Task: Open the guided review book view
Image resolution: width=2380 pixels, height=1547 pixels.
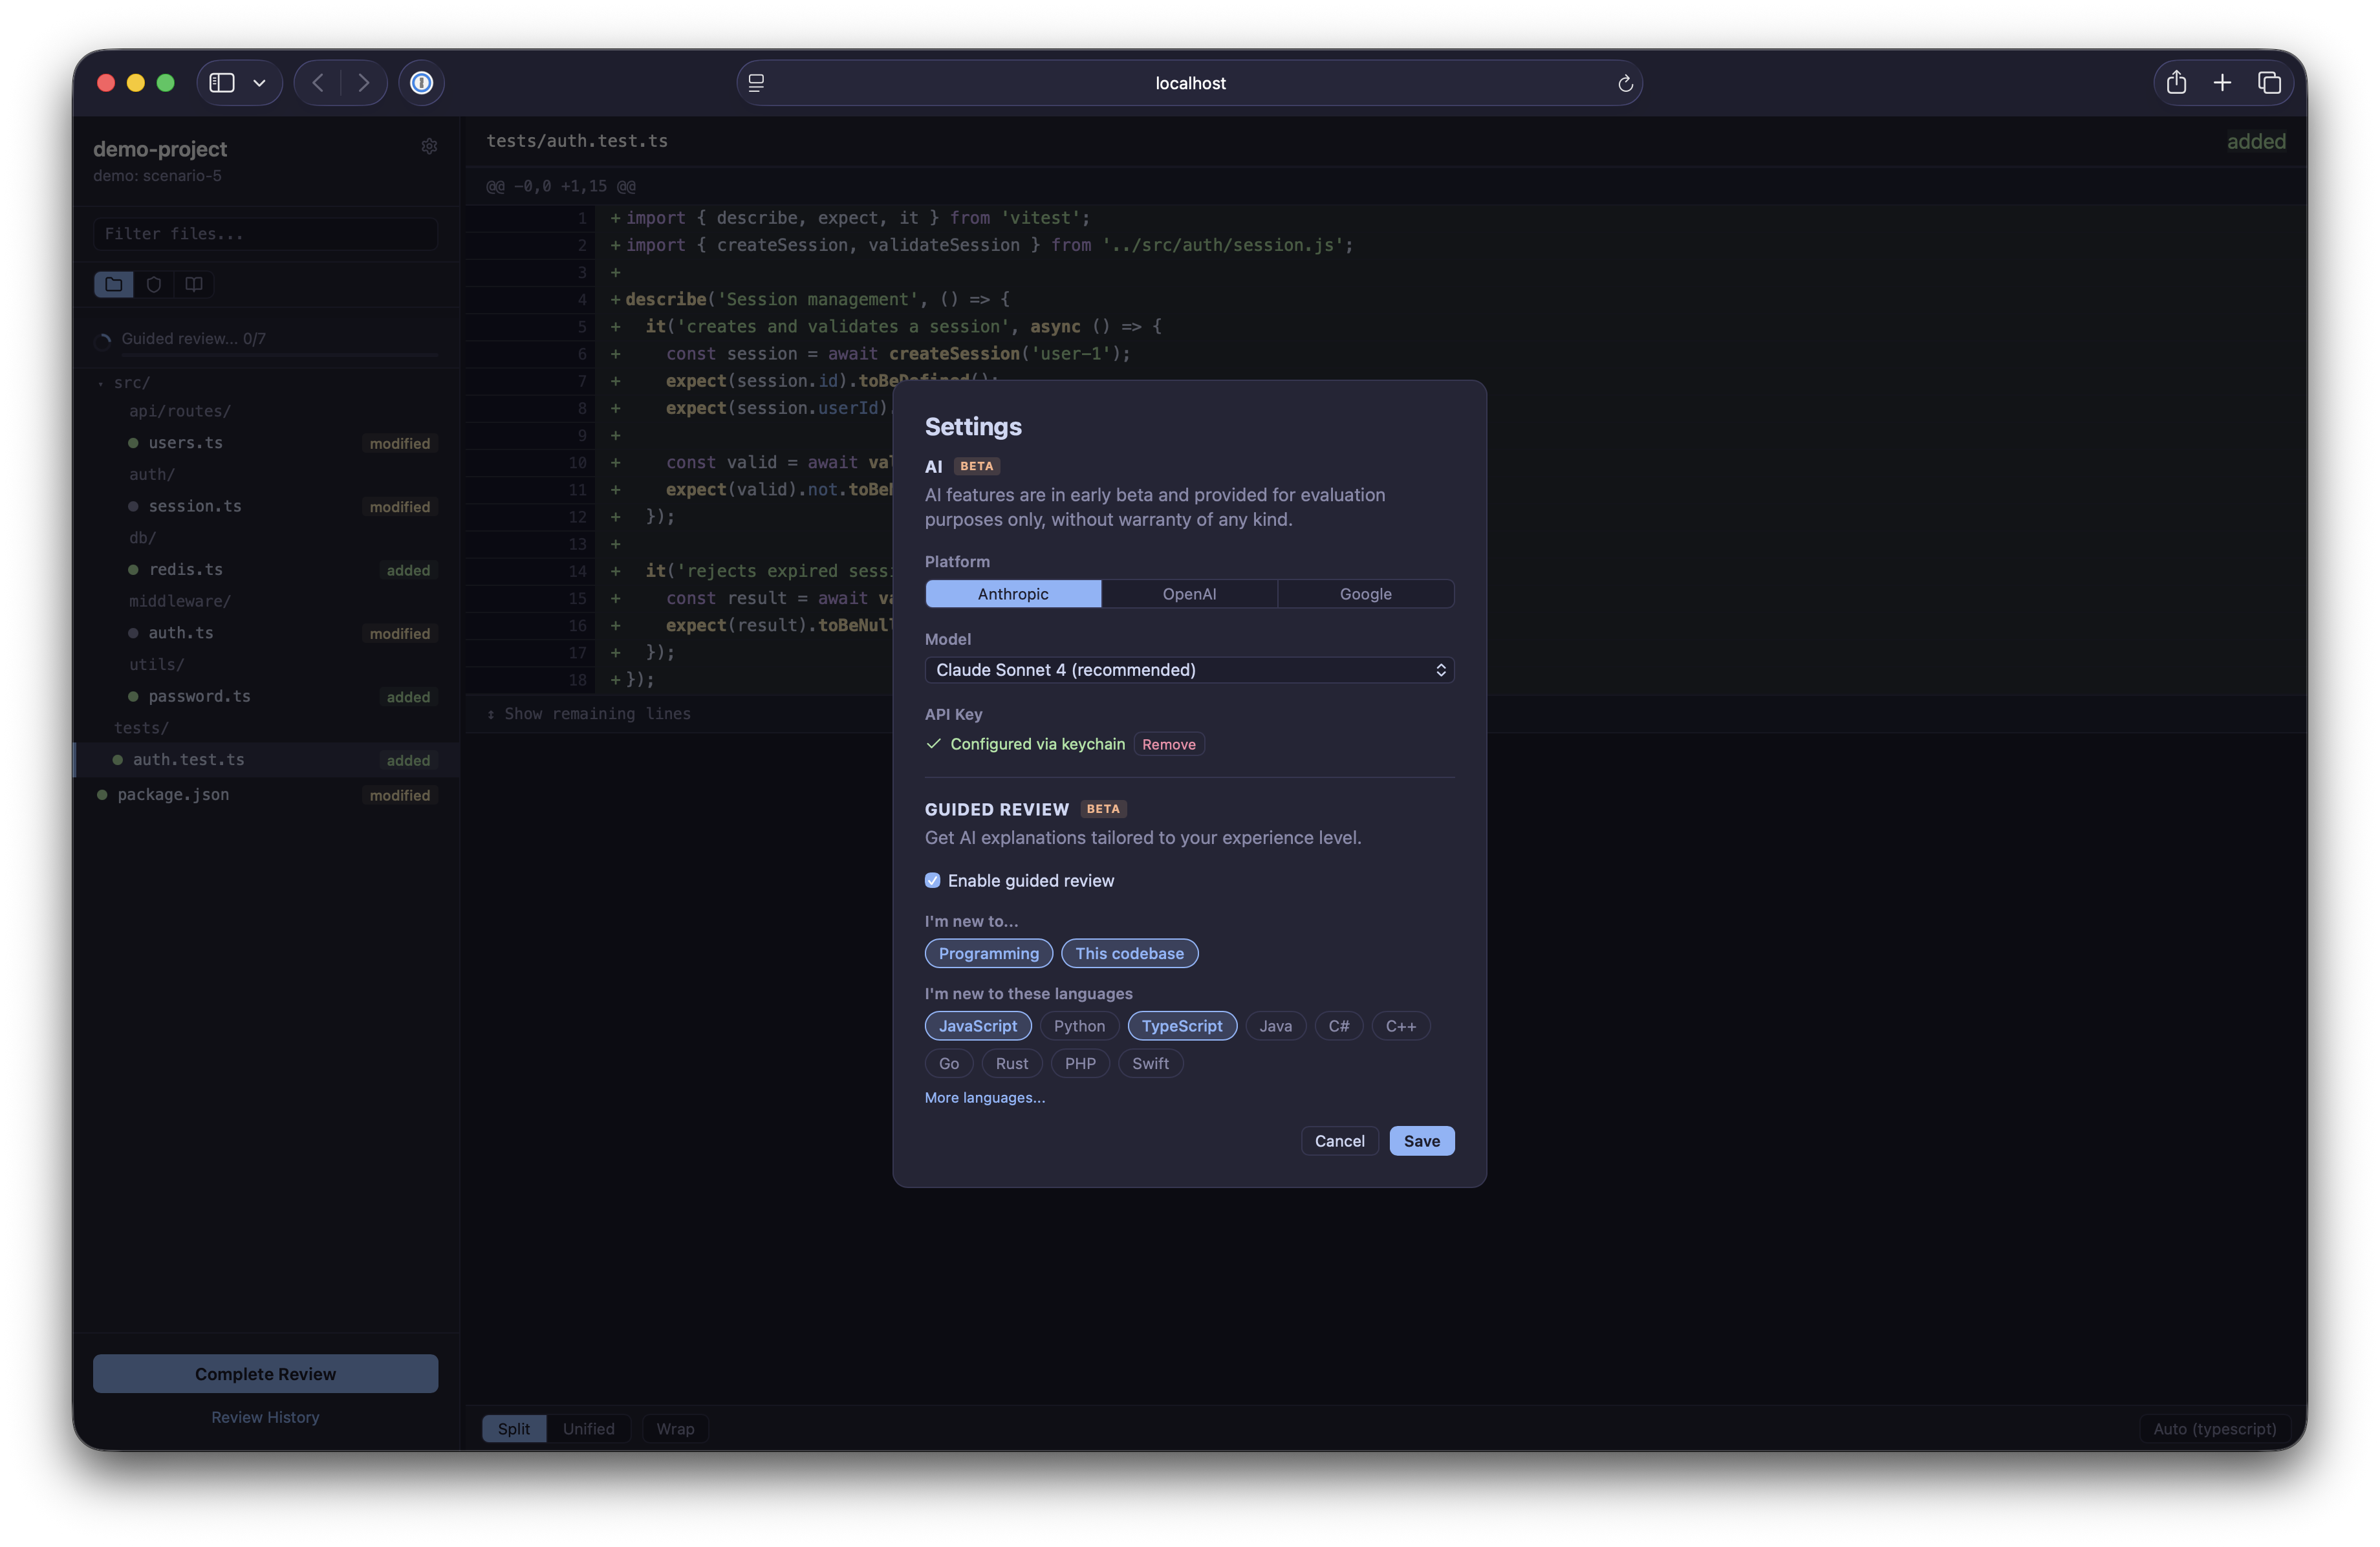Action: coord(192,284)
